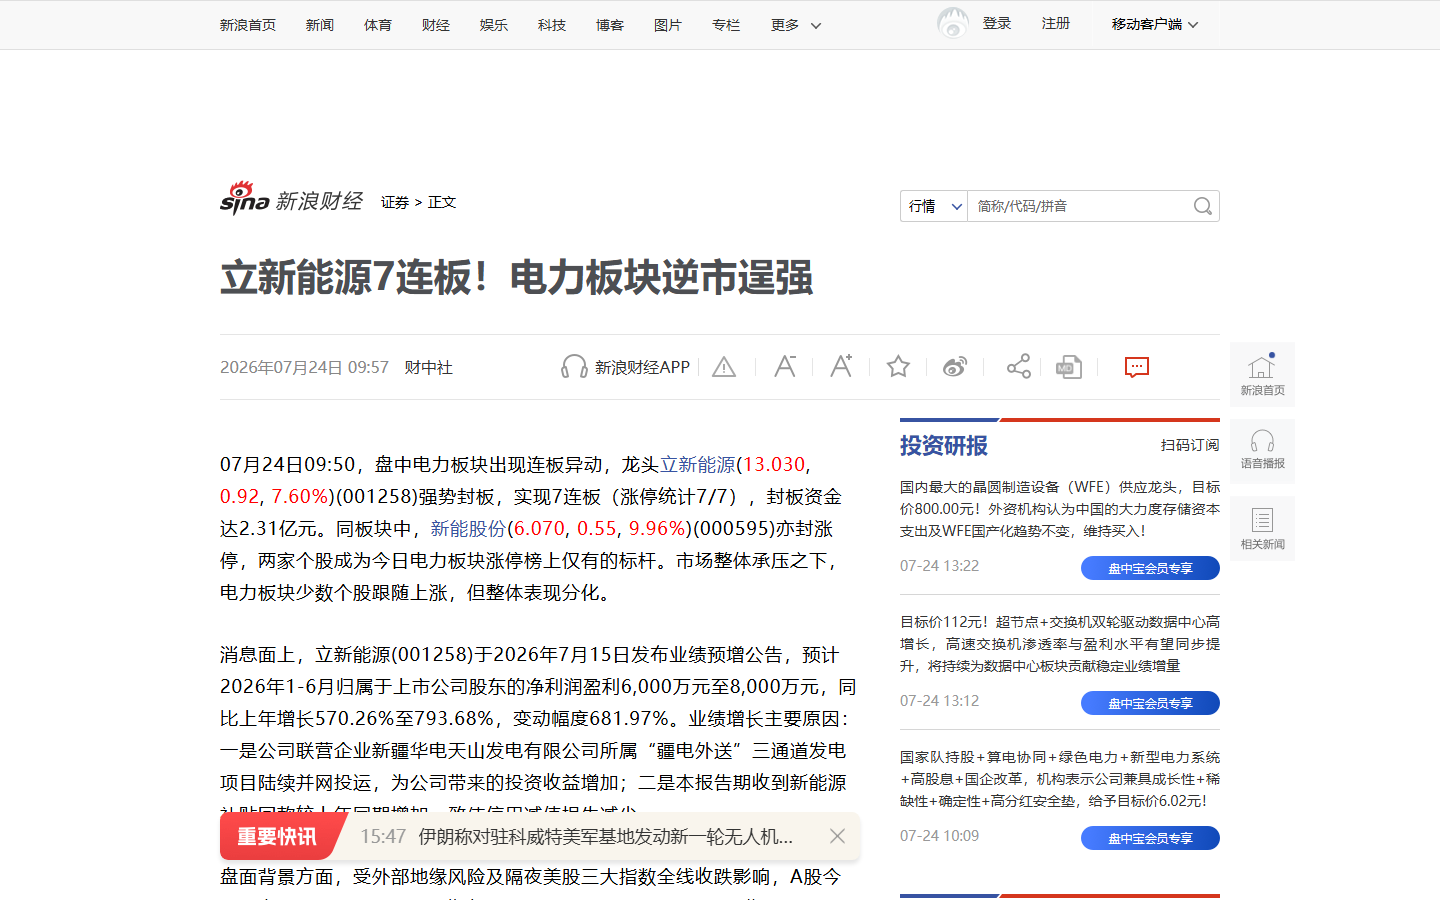Click the article date 2026年07月24日 09:57

point(304,368)
